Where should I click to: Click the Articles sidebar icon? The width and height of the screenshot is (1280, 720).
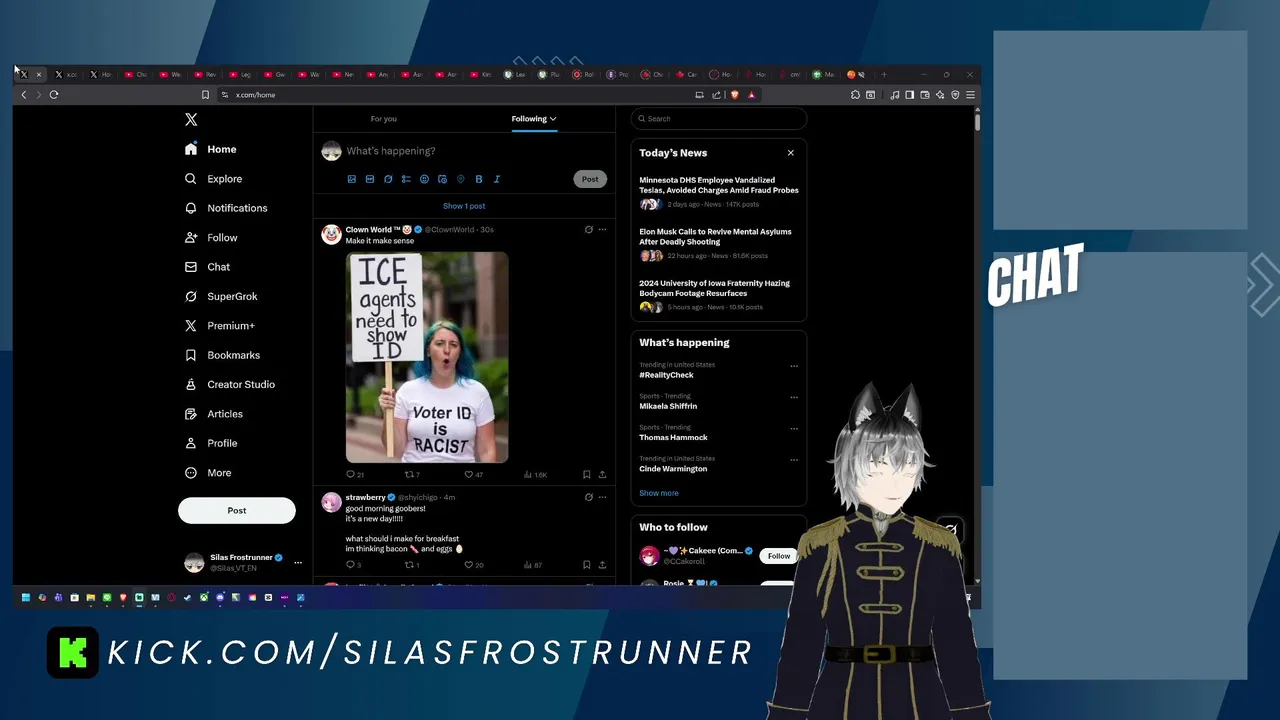191,414
